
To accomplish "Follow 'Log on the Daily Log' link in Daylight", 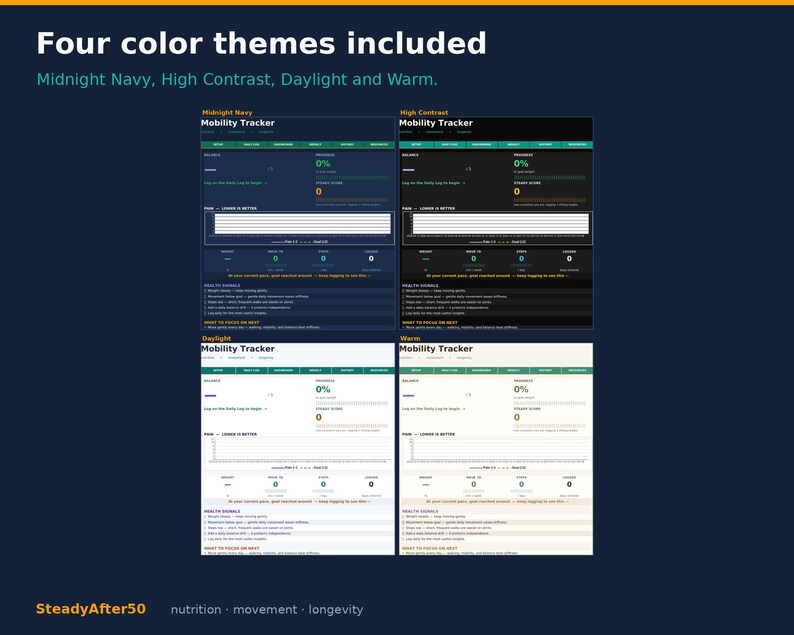I will pos(235,409).
